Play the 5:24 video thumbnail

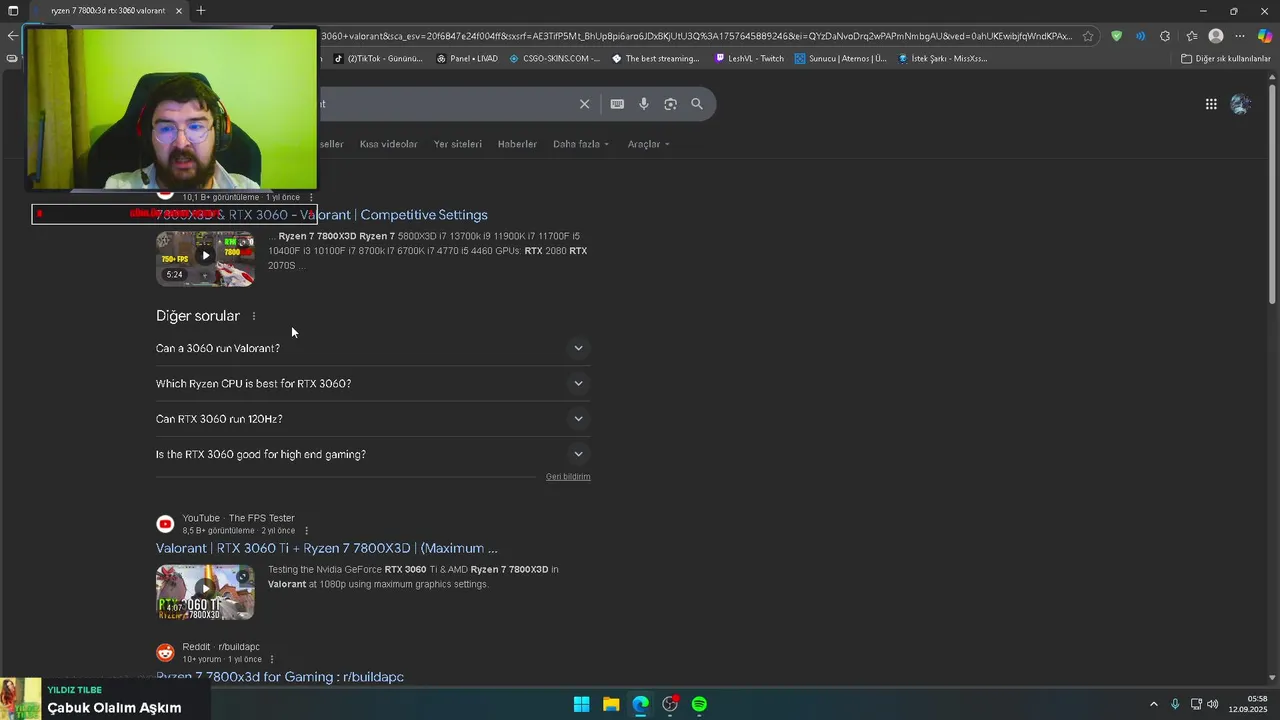205,258
